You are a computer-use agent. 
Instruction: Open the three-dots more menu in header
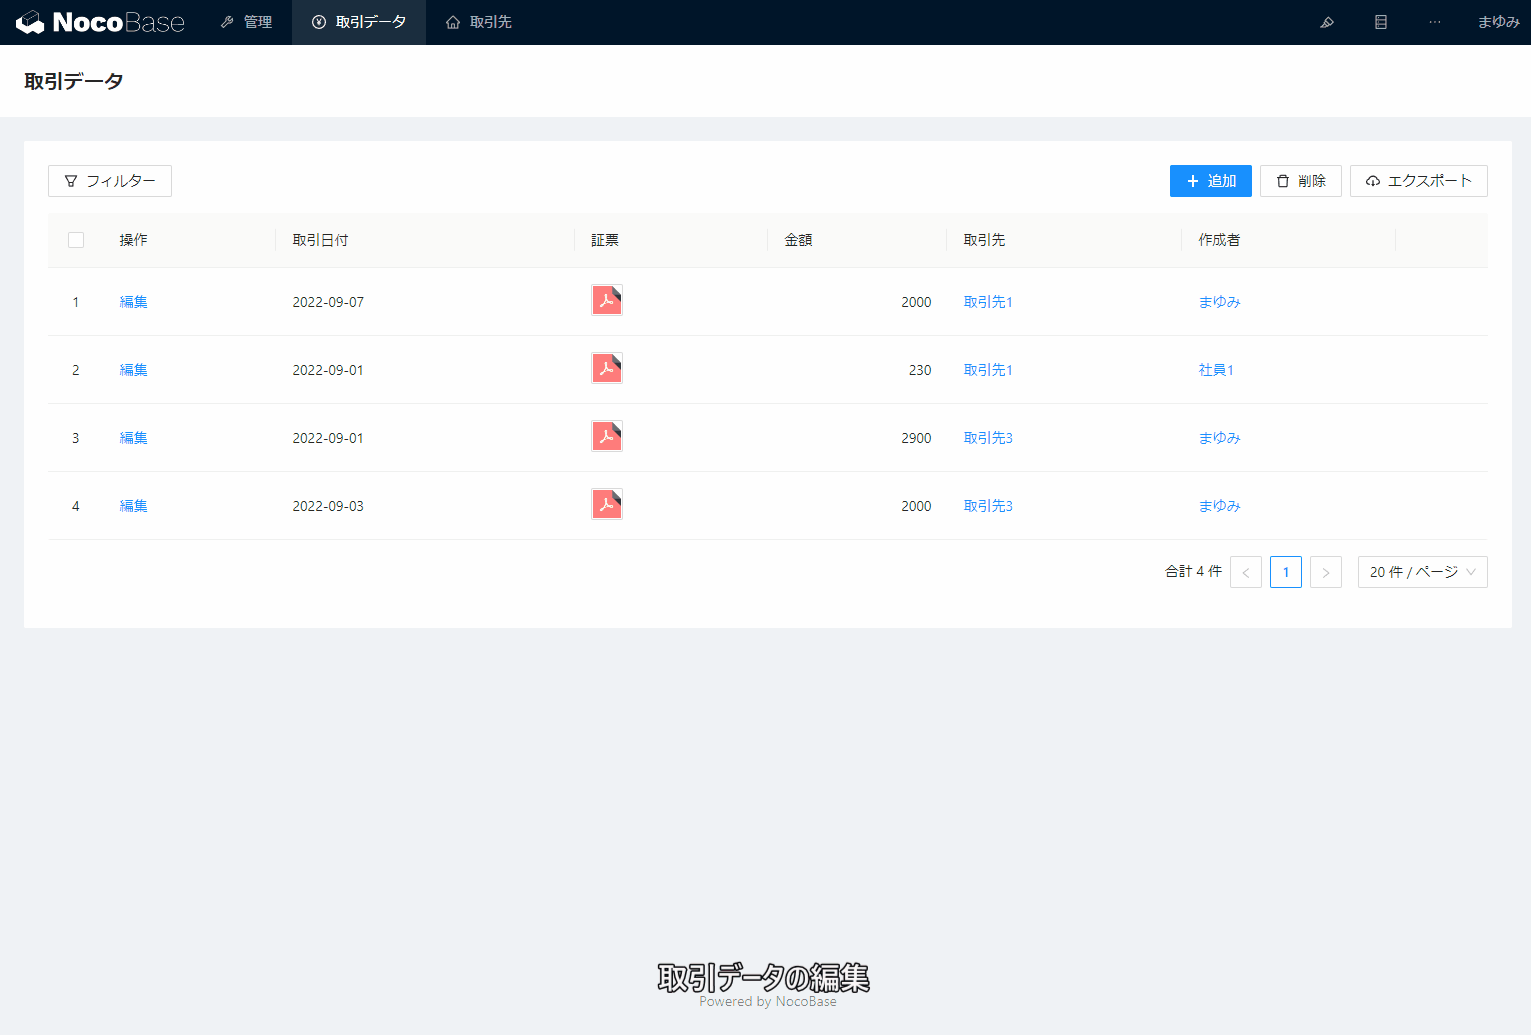1435,22
